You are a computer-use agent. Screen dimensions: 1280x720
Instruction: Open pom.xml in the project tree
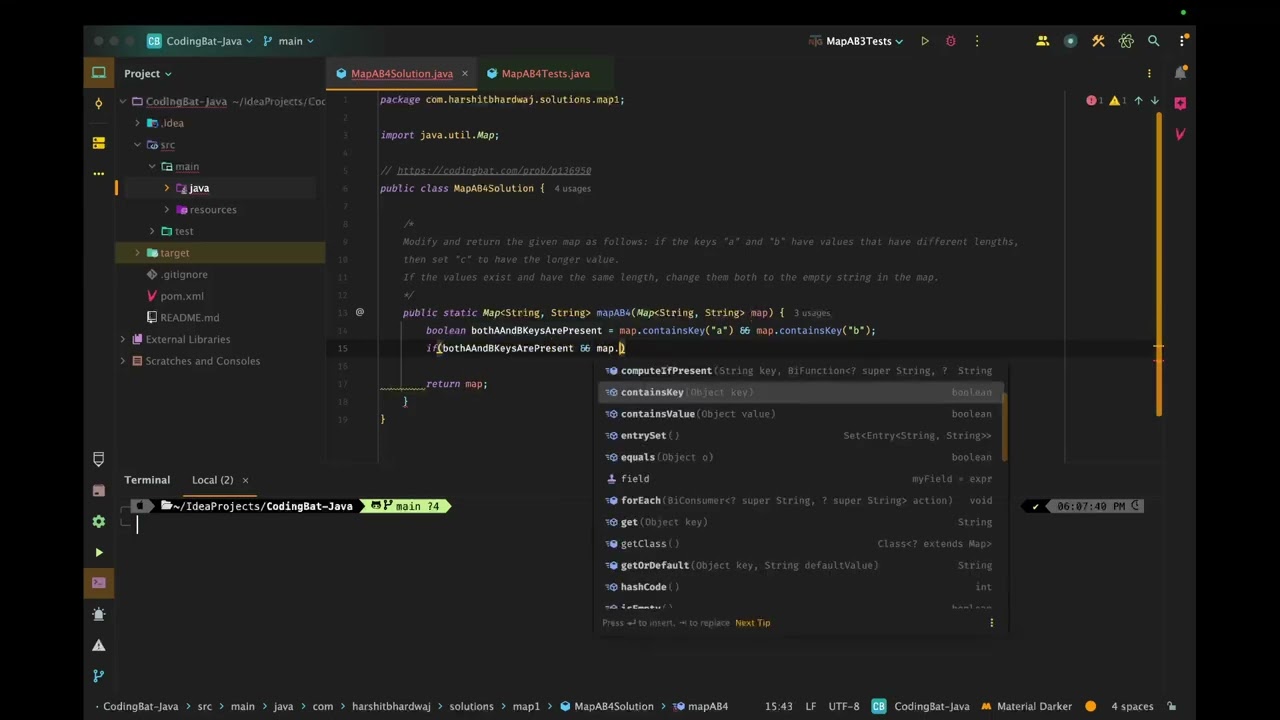click(x=181, y=296)
